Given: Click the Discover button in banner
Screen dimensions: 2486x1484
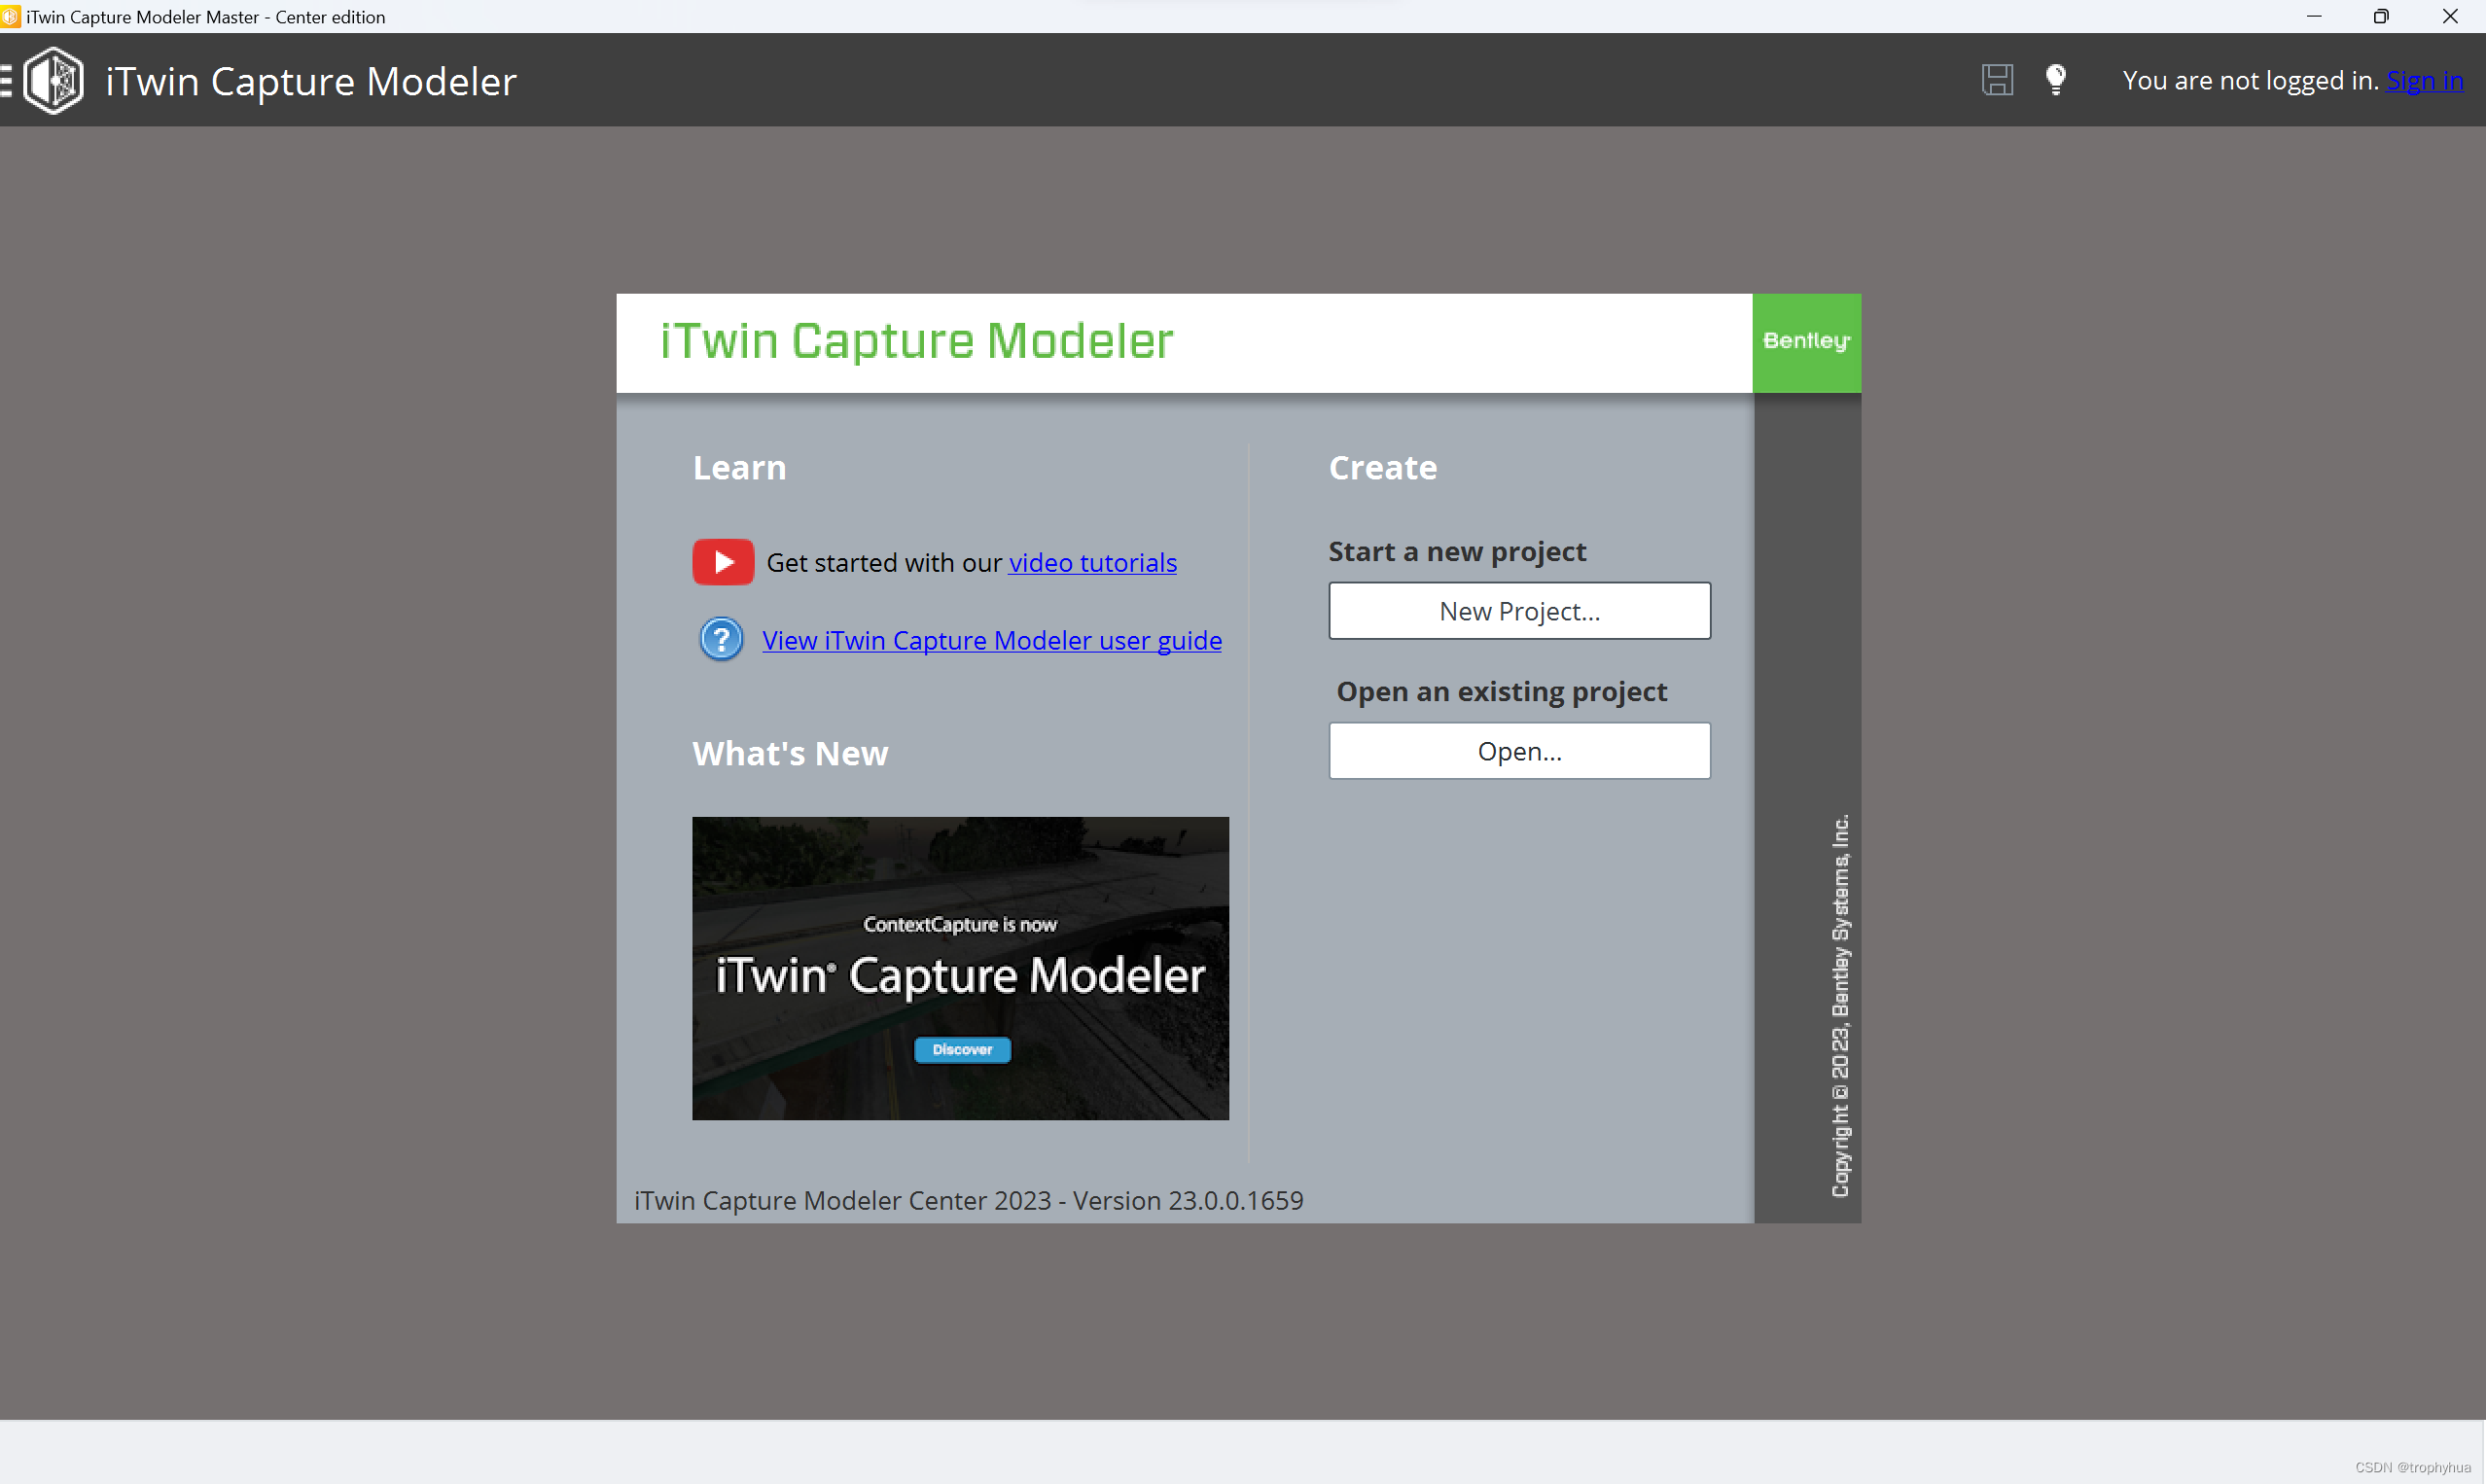Looking at the screenshot, I should tap(962, 1049).
